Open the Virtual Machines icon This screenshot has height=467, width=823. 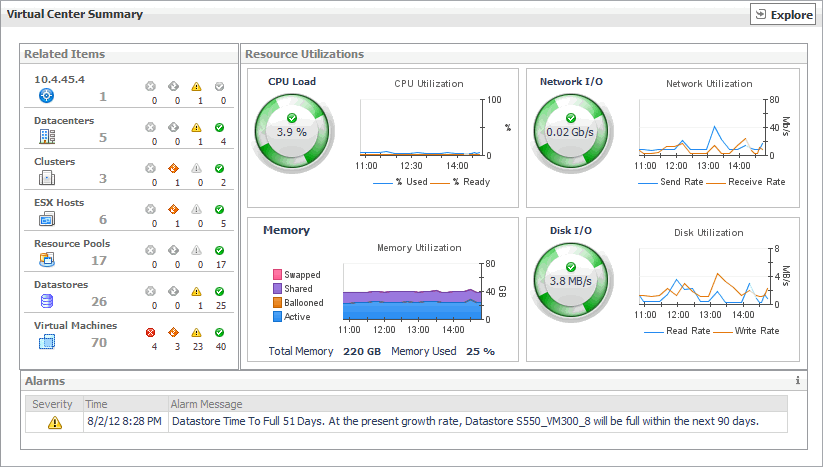tap(46, 342)
